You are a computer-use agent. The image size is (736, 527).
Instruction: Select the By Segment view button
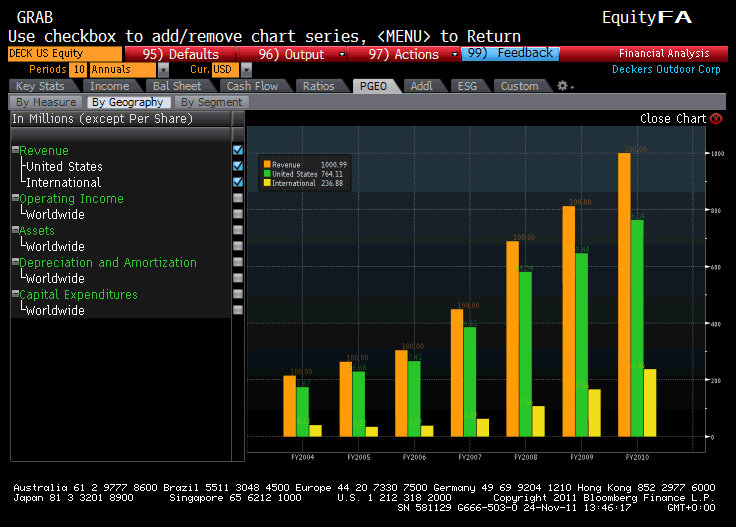pyautogui.click(x=211, y=102)
